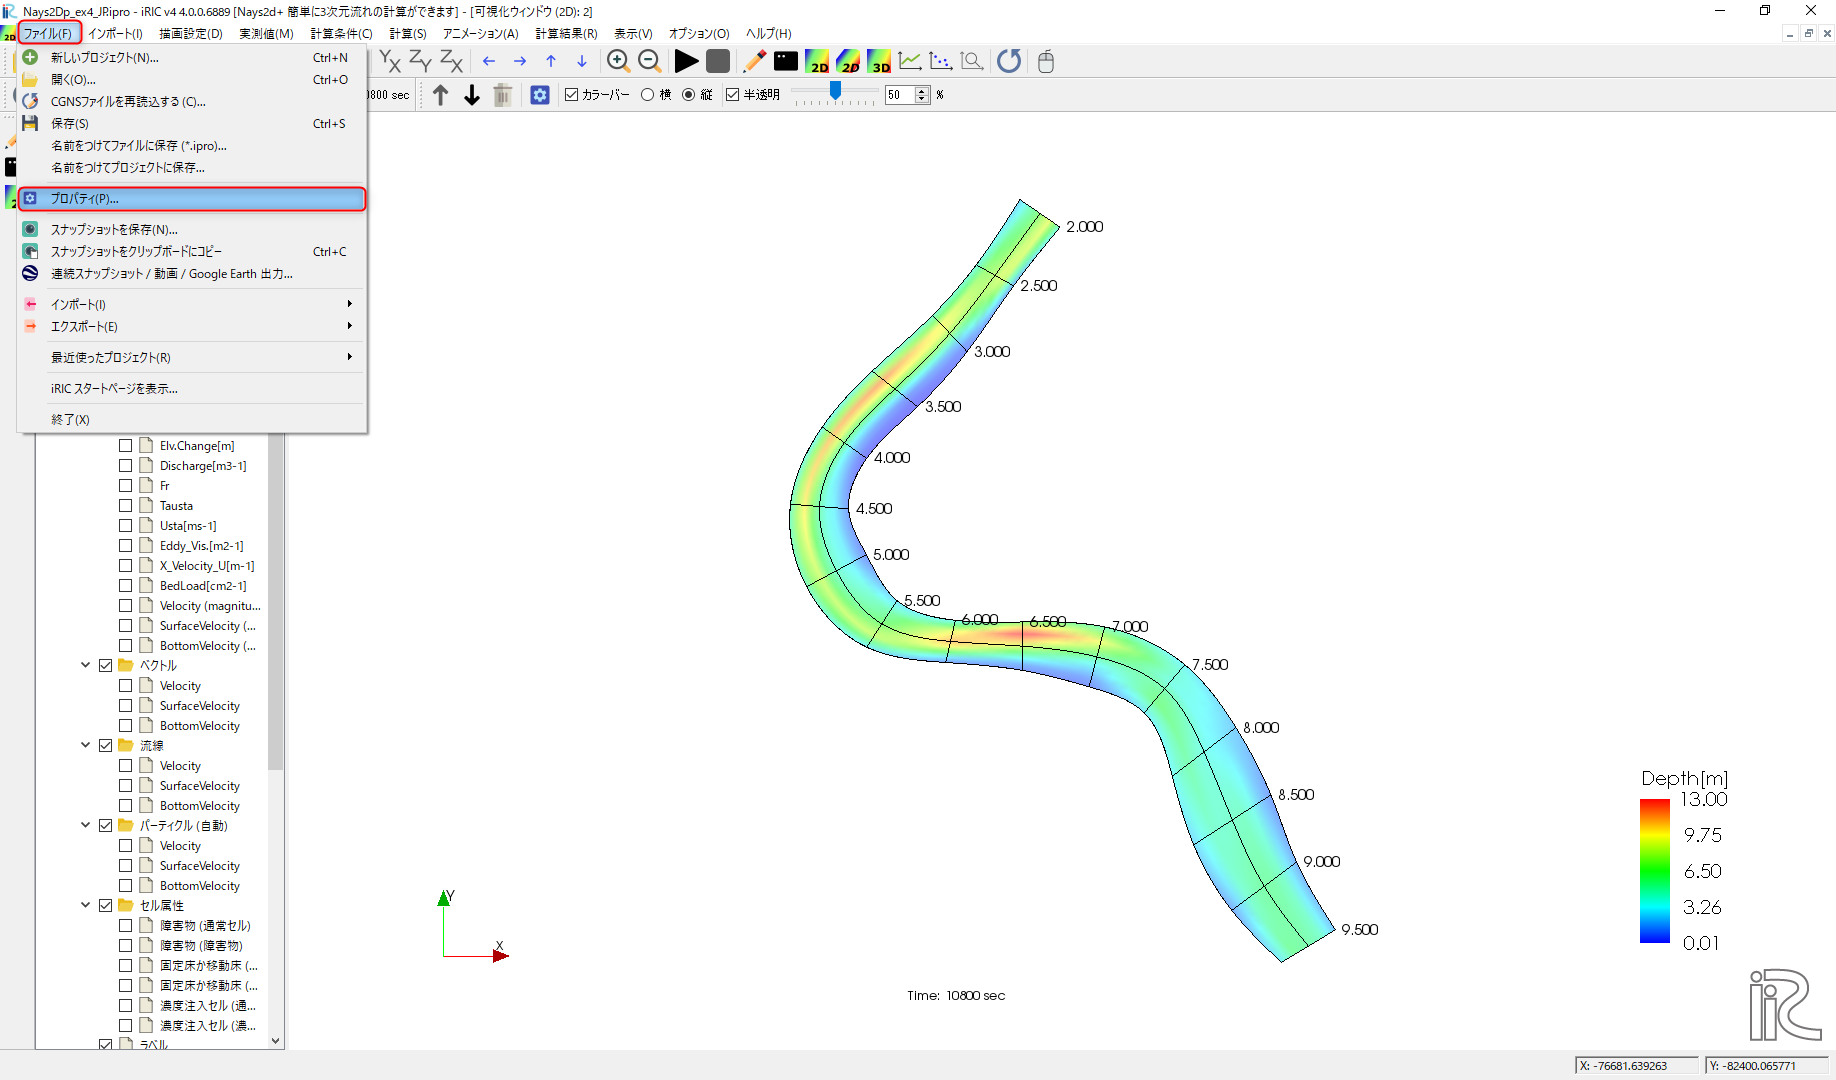Start calculation with the black play button

pos(686,61)
